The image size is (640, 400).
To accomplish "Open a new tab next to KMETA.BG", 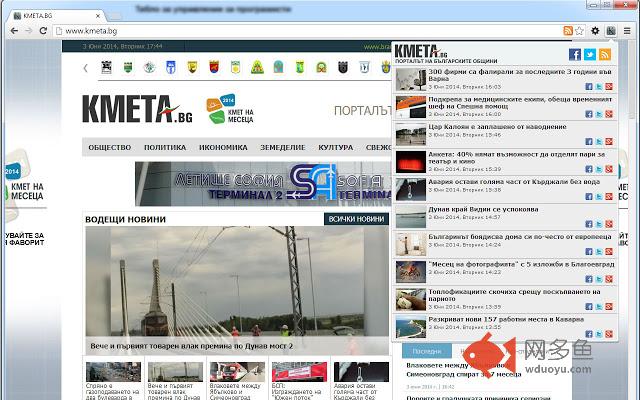I will 116,16.
